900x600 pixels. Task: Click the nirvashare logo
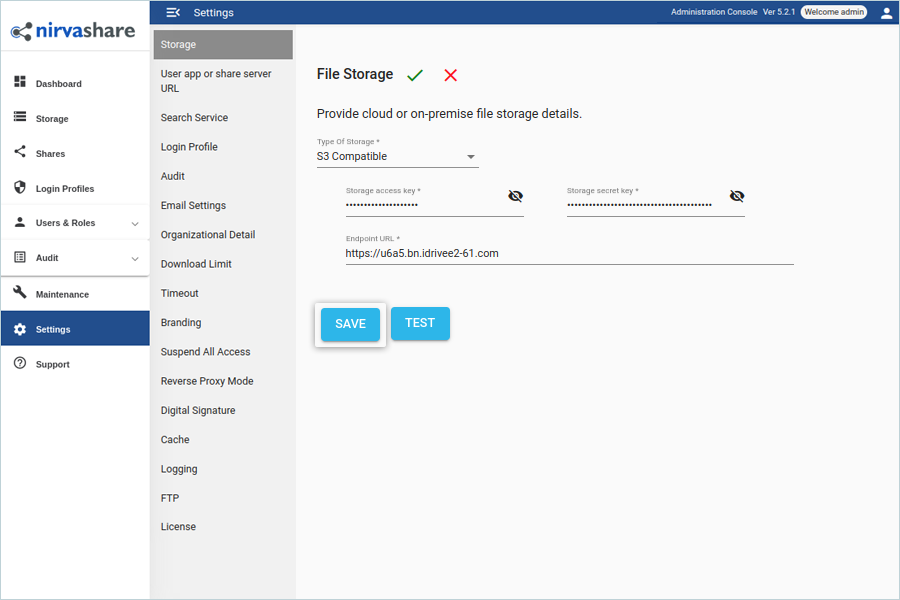[73, 30]
